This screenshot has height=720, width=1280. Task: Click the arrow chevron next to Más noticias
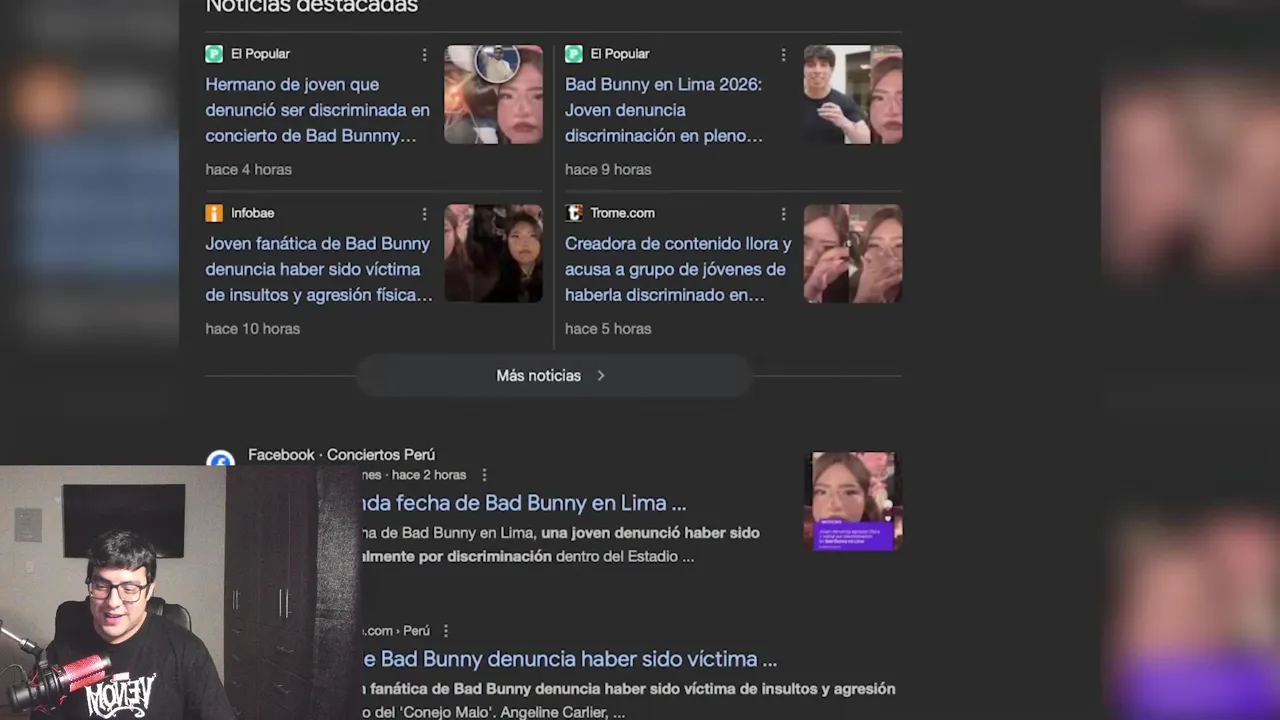601,376
